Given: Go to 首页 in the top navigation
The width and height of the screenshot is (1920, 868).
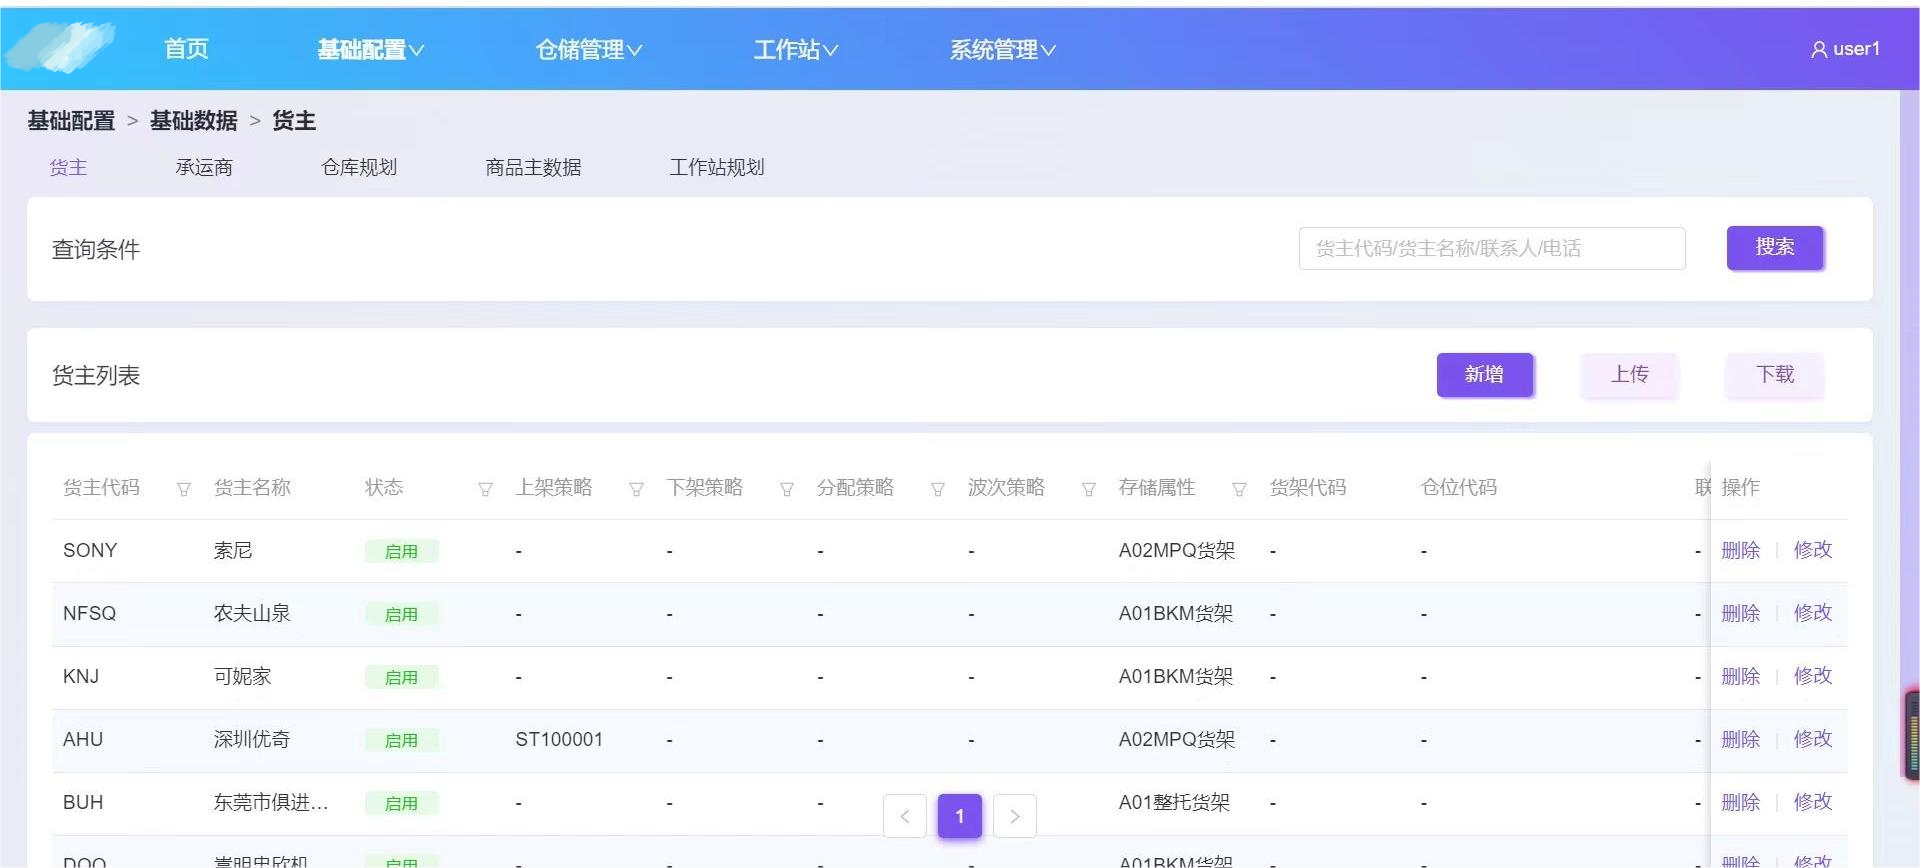Looking at the screenshot, I should coord(186,49).
